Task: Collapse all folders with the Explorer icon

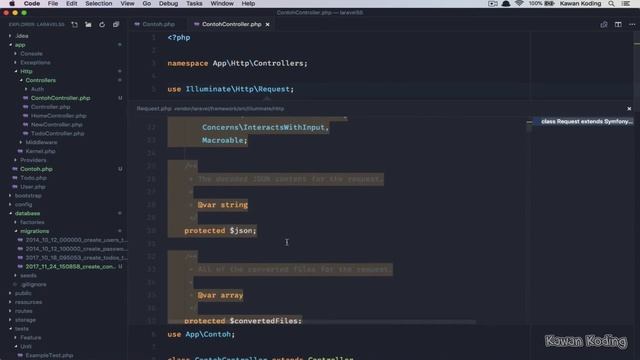Action: pos(116,24)
